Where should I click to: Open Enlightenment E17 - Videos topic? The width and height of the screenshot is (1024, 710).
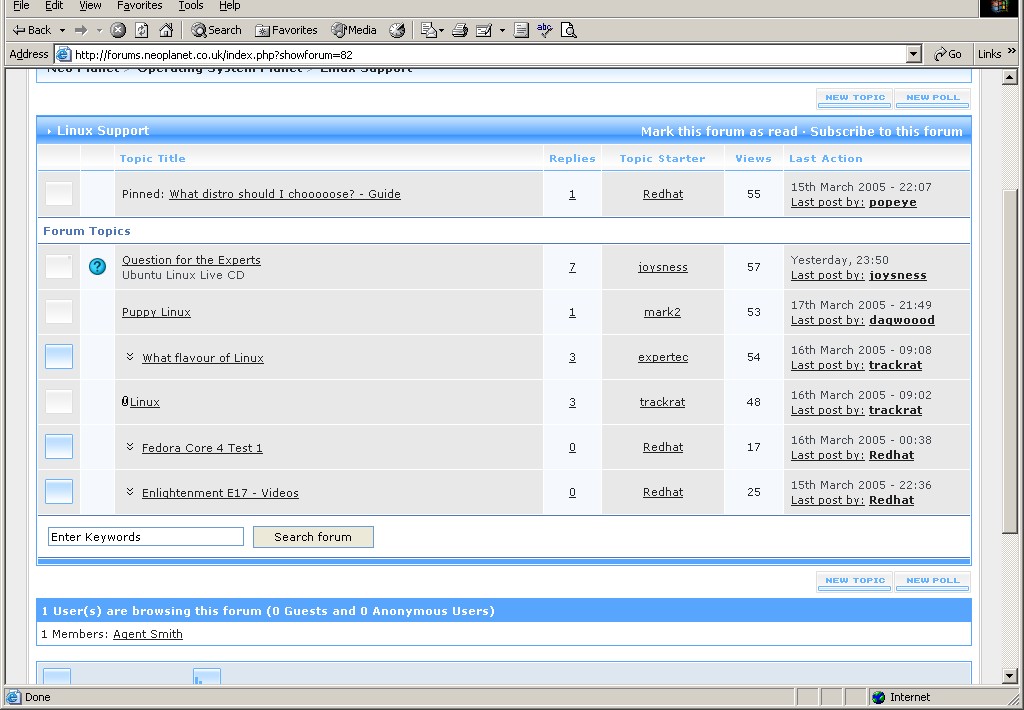pos(220,493)
